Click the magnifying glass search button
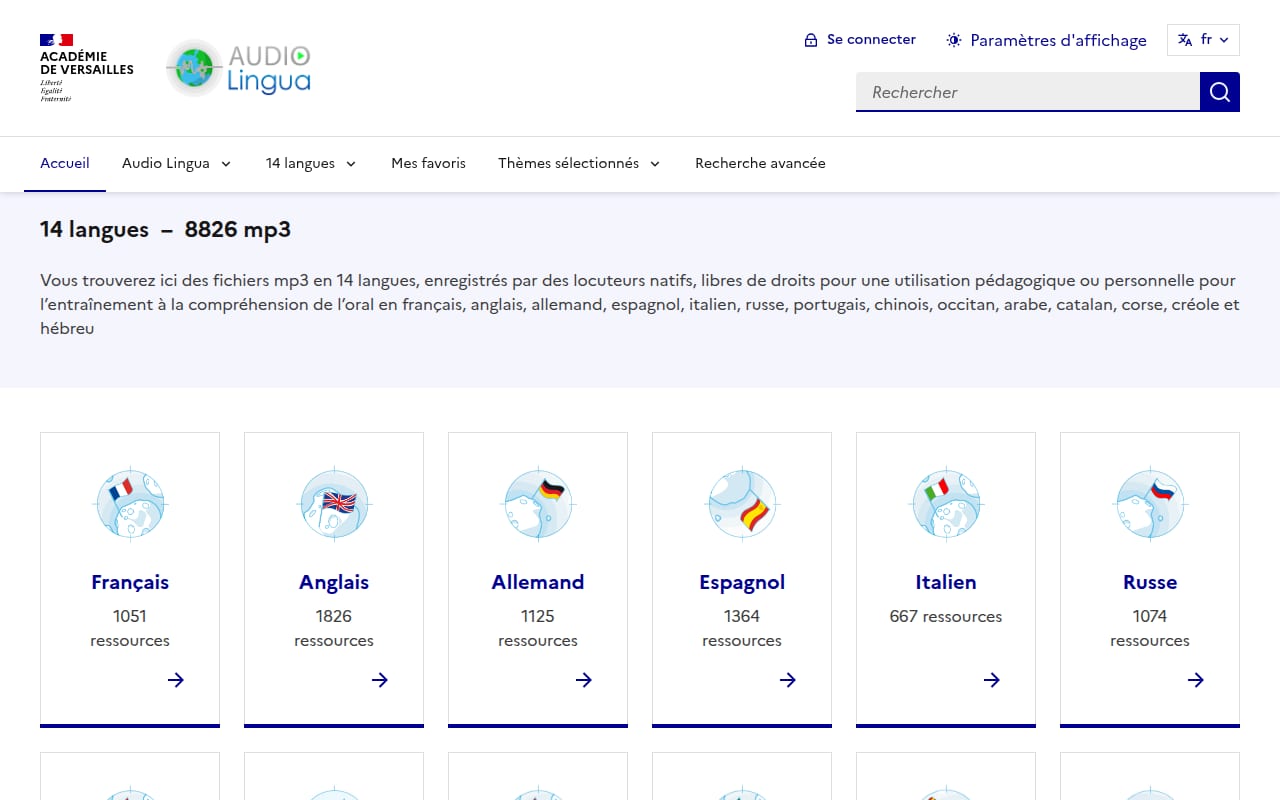 point(1220,92)
